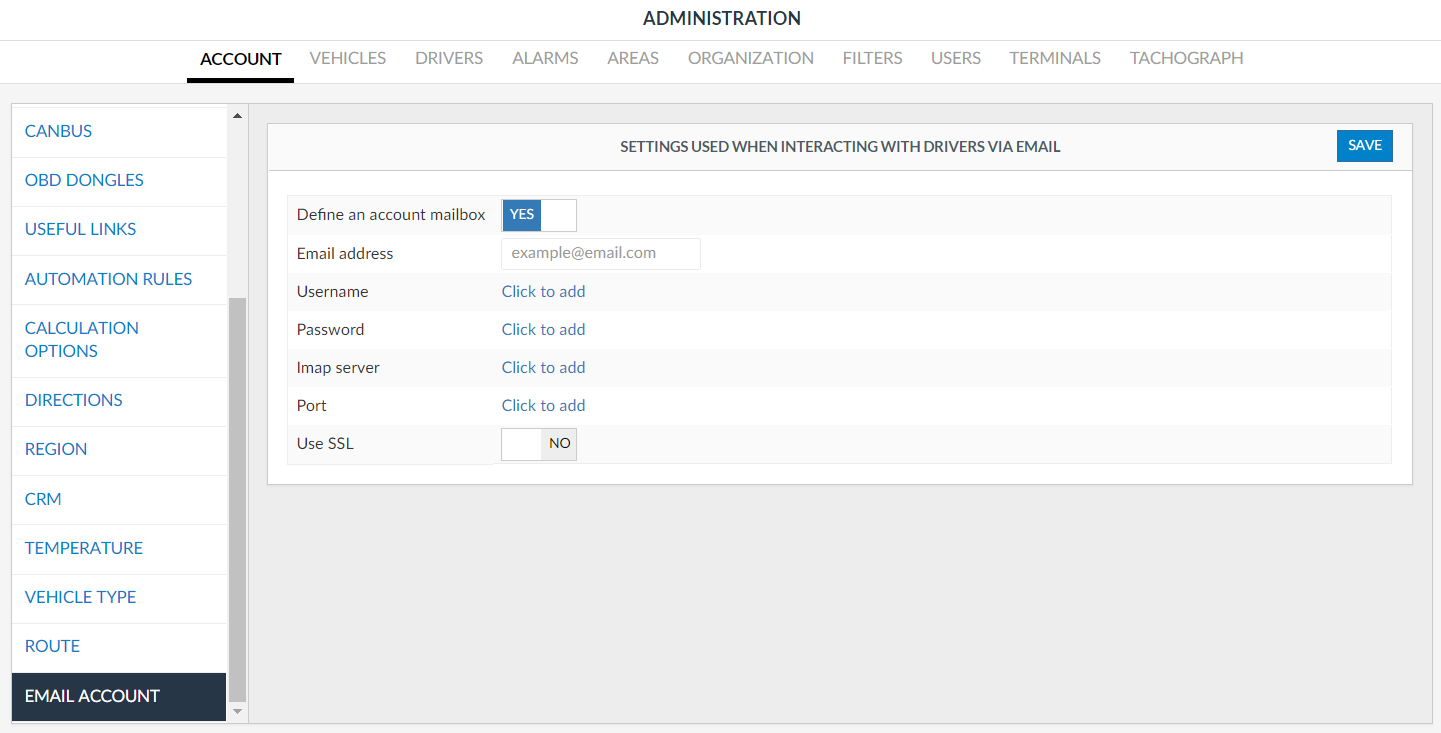Click to add Username value
Screen dimensions: 1441x733
[x=543, y=292]
